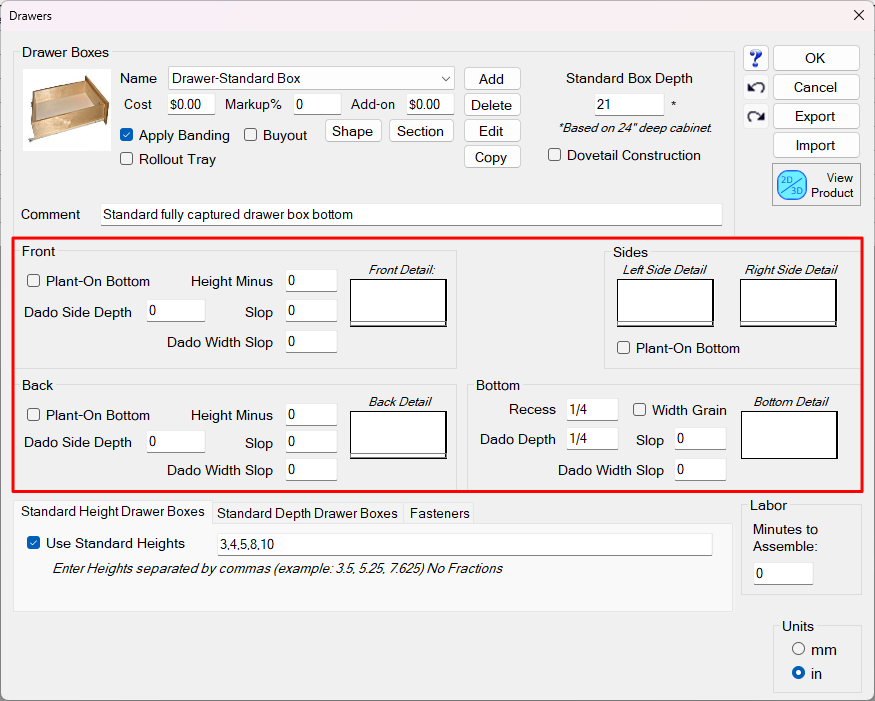Open the Fasteners tab
Viewport: 875px width, 701px height.
coord(439,513)
